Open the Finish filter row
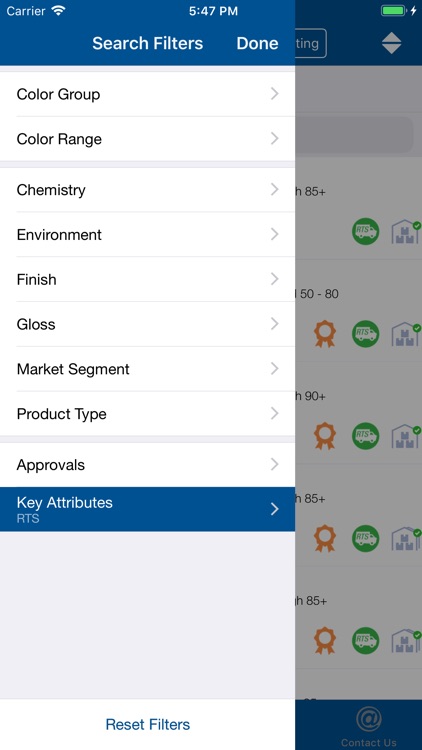Image resolution: width=422 pixels, height=750 pixels. (x=147, y=279)
